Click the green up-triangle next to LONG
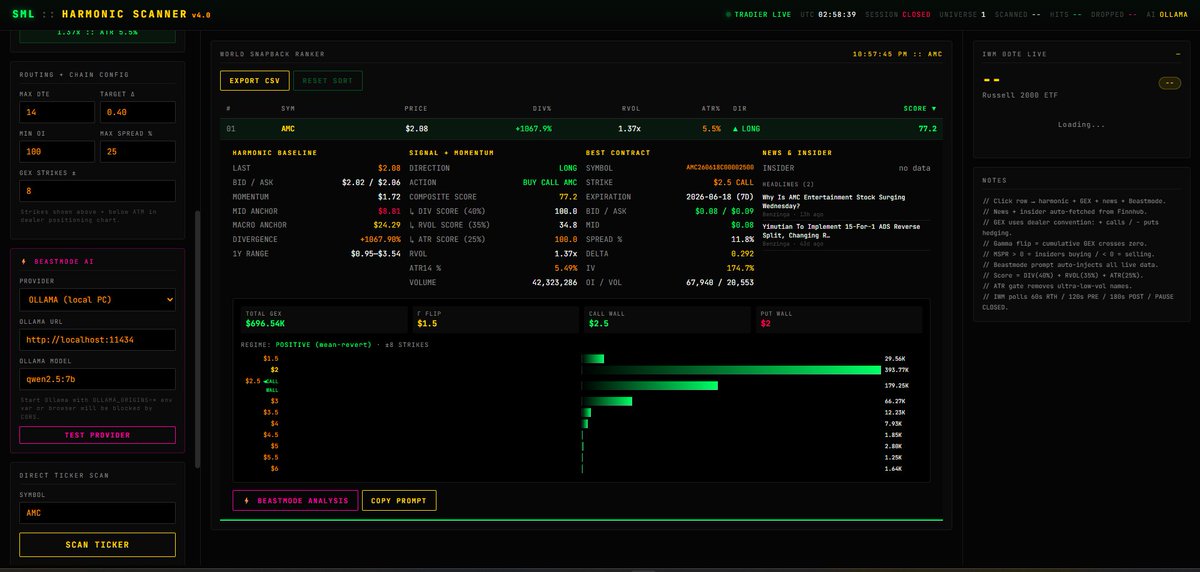1200x572 pixels. coord(736,129)
